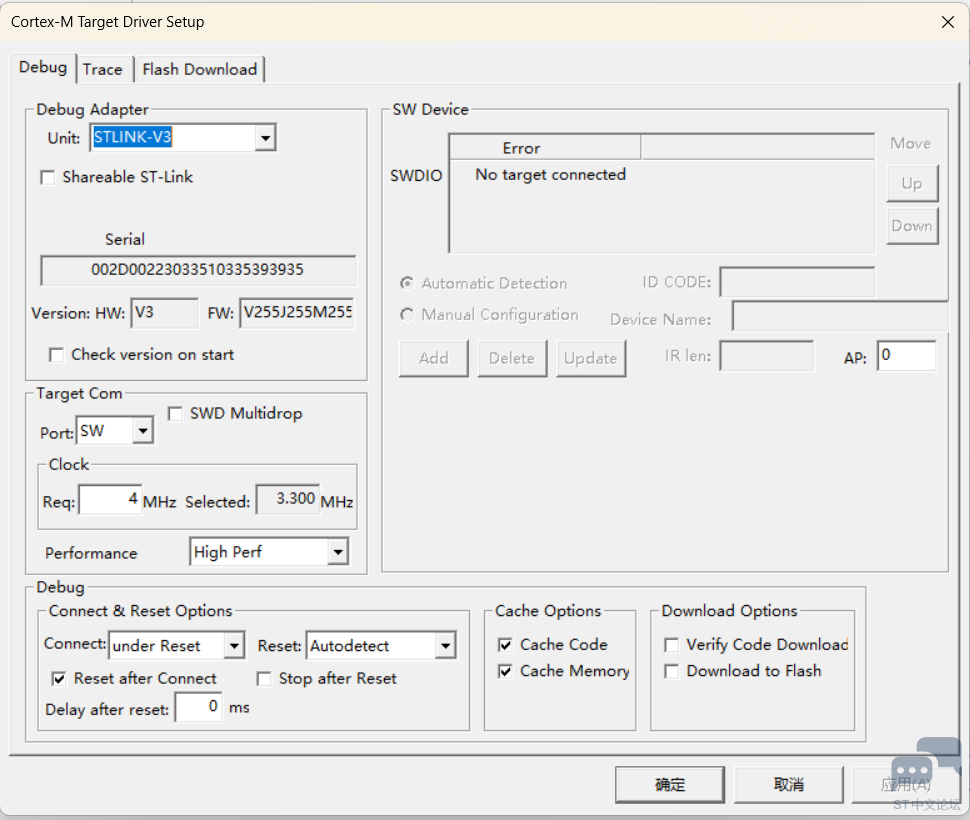Click the FW version field
Screen dimensions: 970x820
click(297, 313)
